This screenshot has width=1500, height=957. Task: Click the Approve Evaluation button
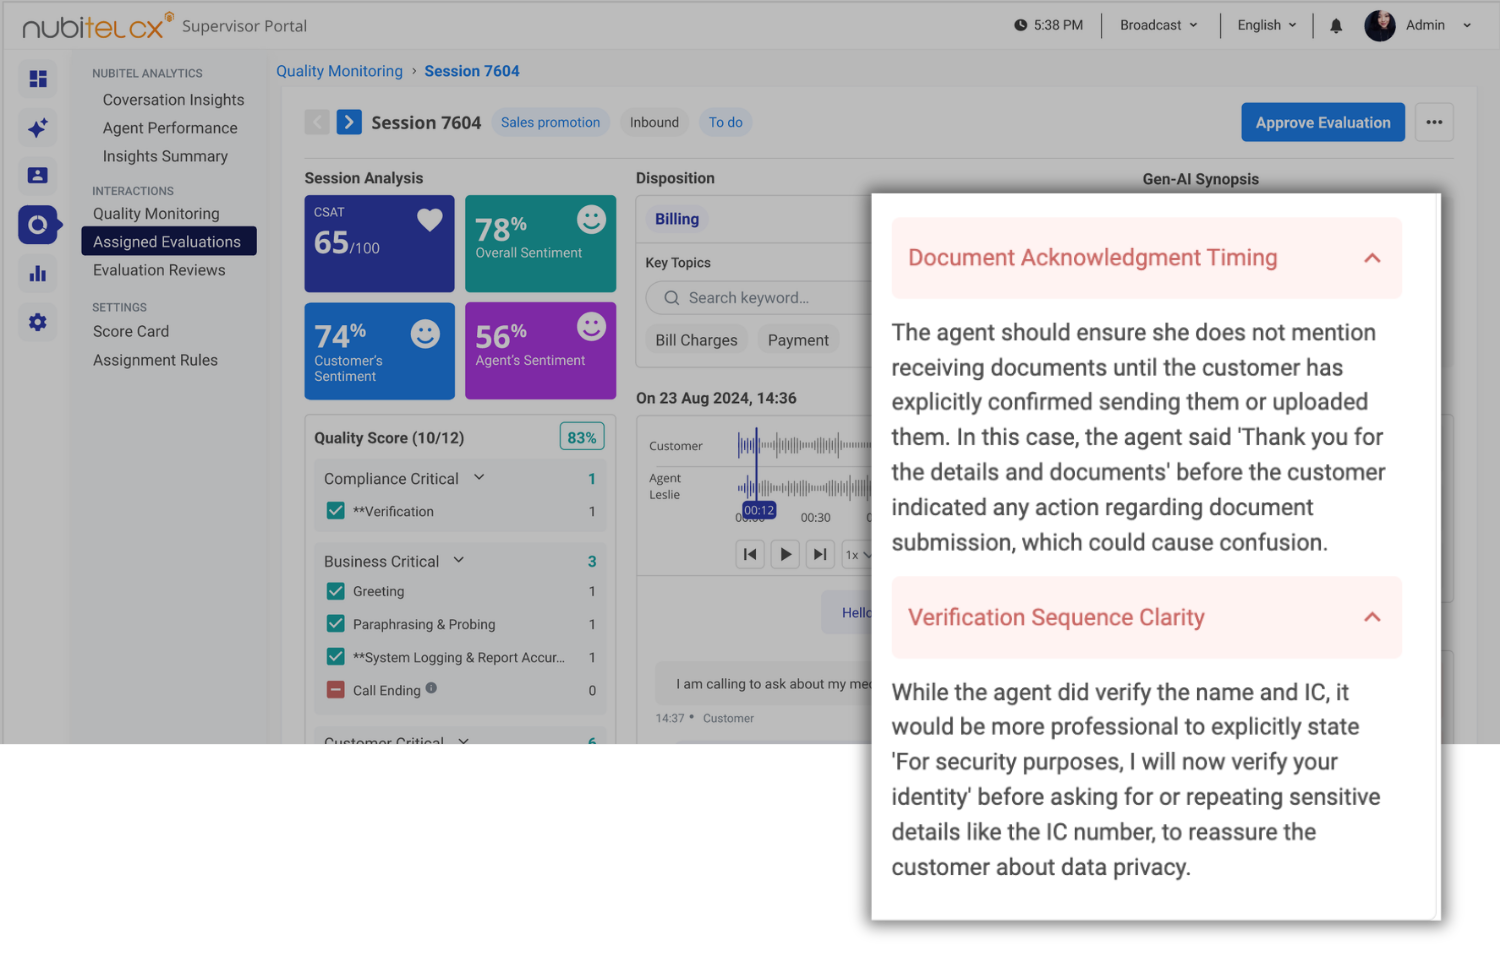click(1323, 122)
